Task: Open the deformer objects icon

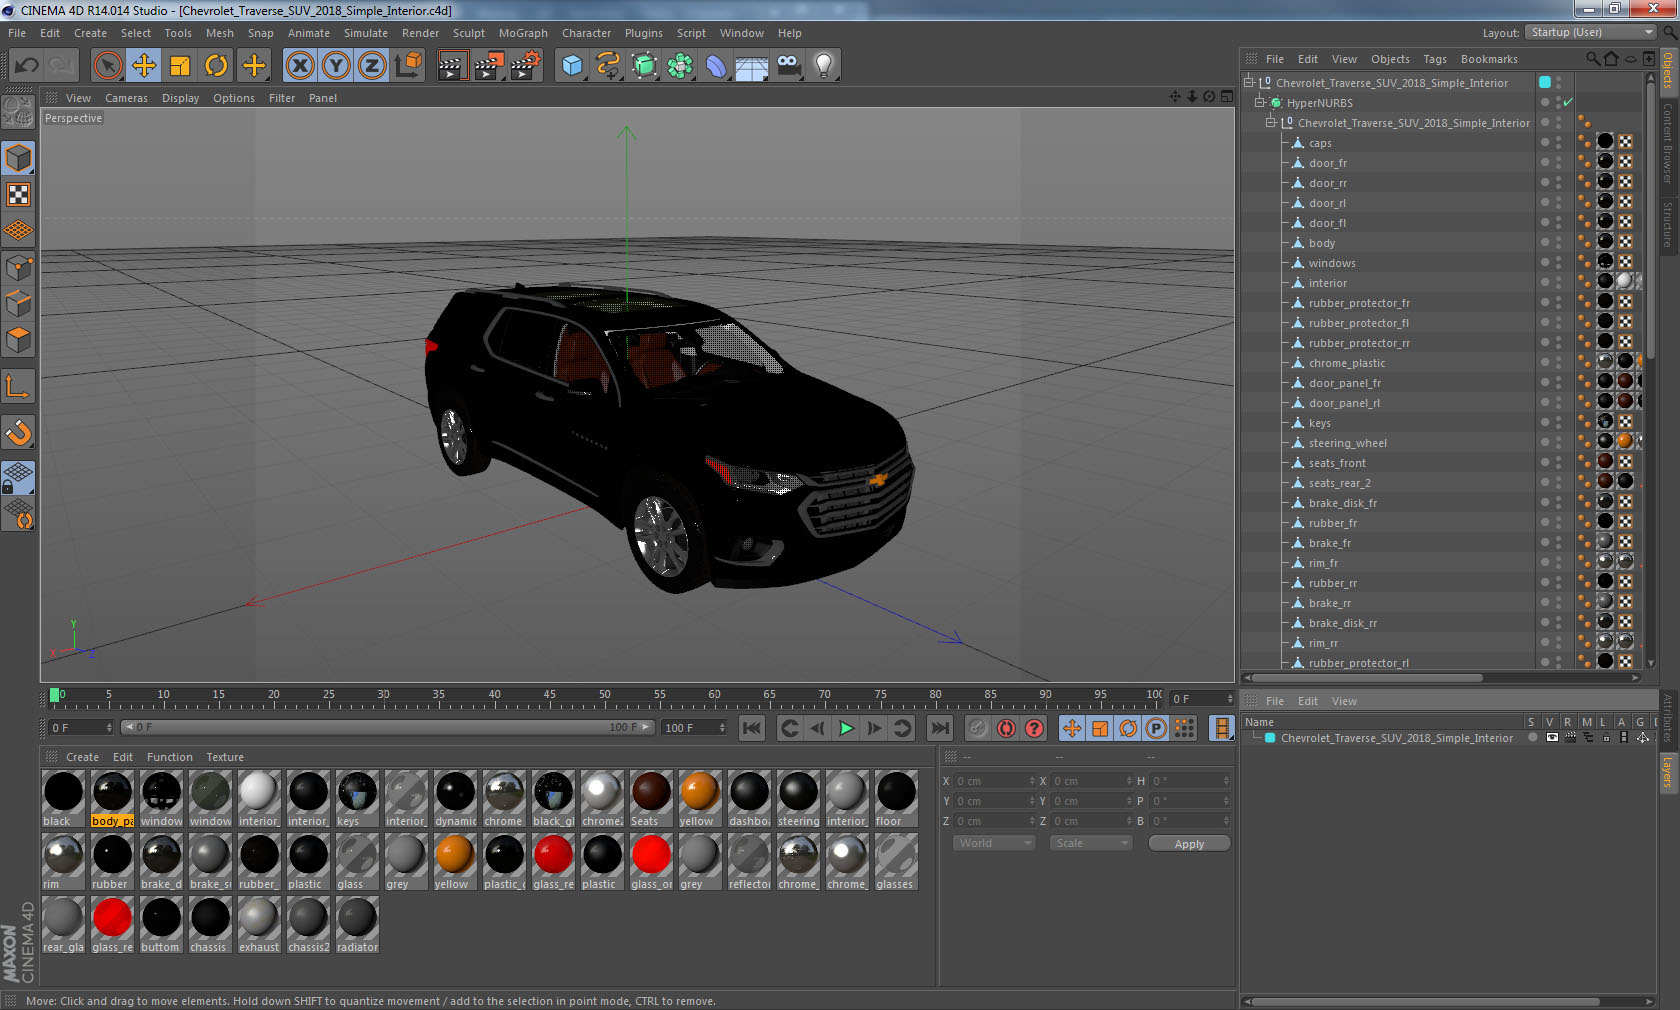Action: pos(716,66)
